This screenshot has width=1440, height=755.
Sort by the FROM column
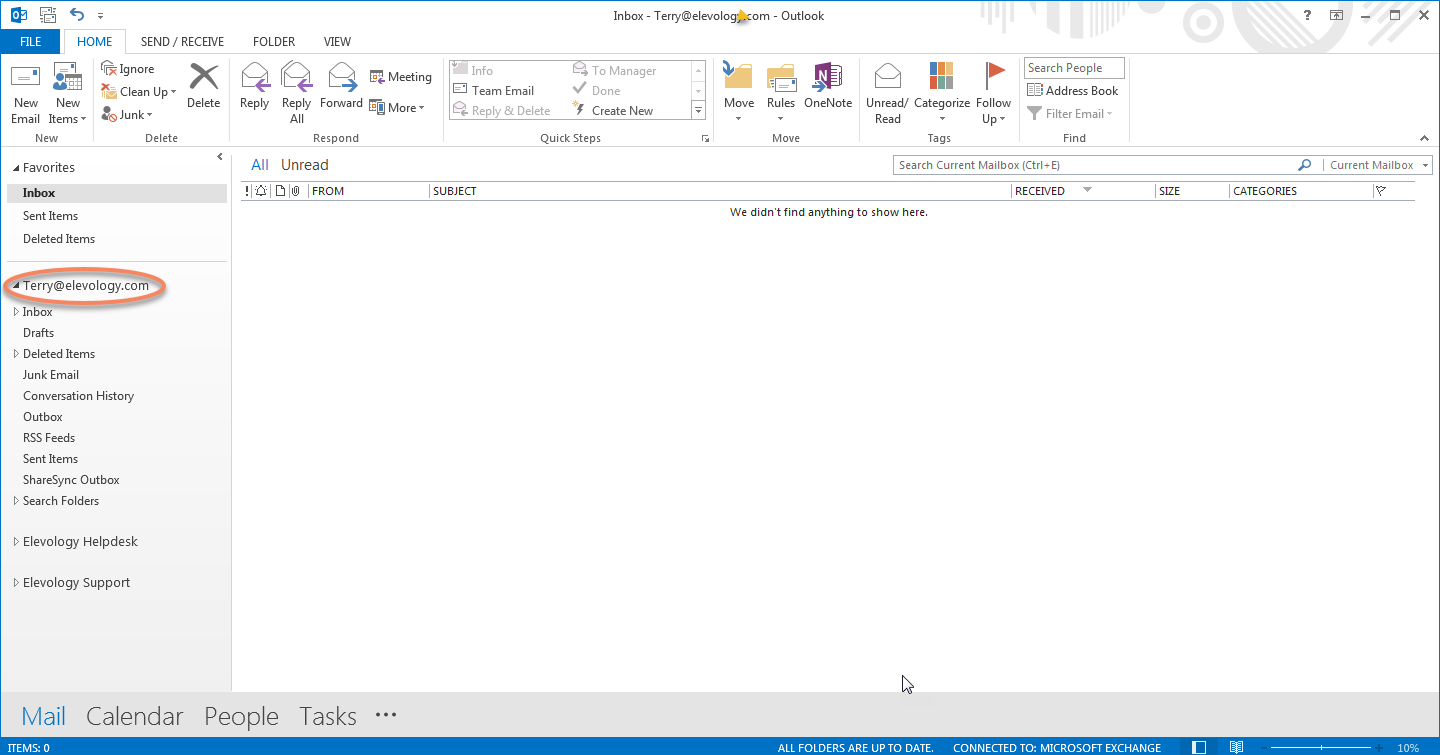coord(369,191)
